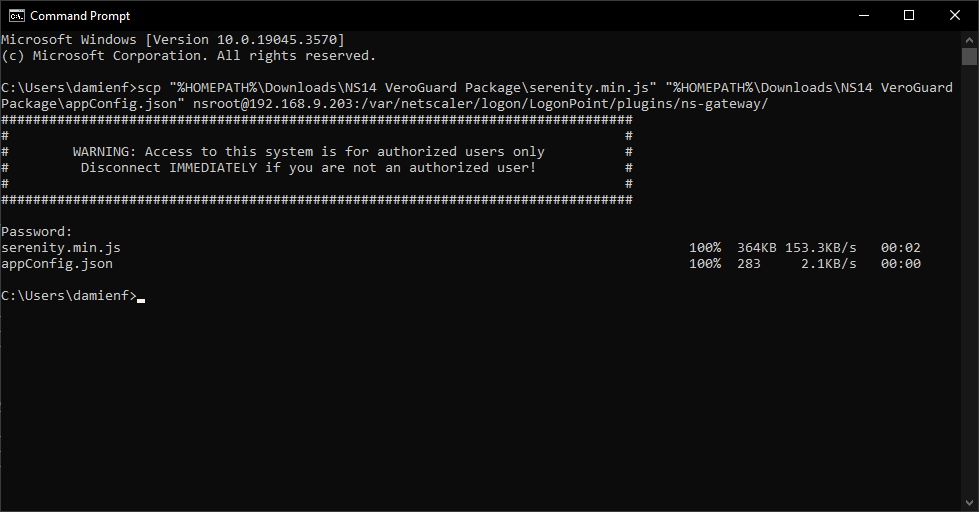Screen dimensions: 979x512
Task: Click the appConfig.json filename in the output
Action: pyautogui.click(x=57, y=264)
